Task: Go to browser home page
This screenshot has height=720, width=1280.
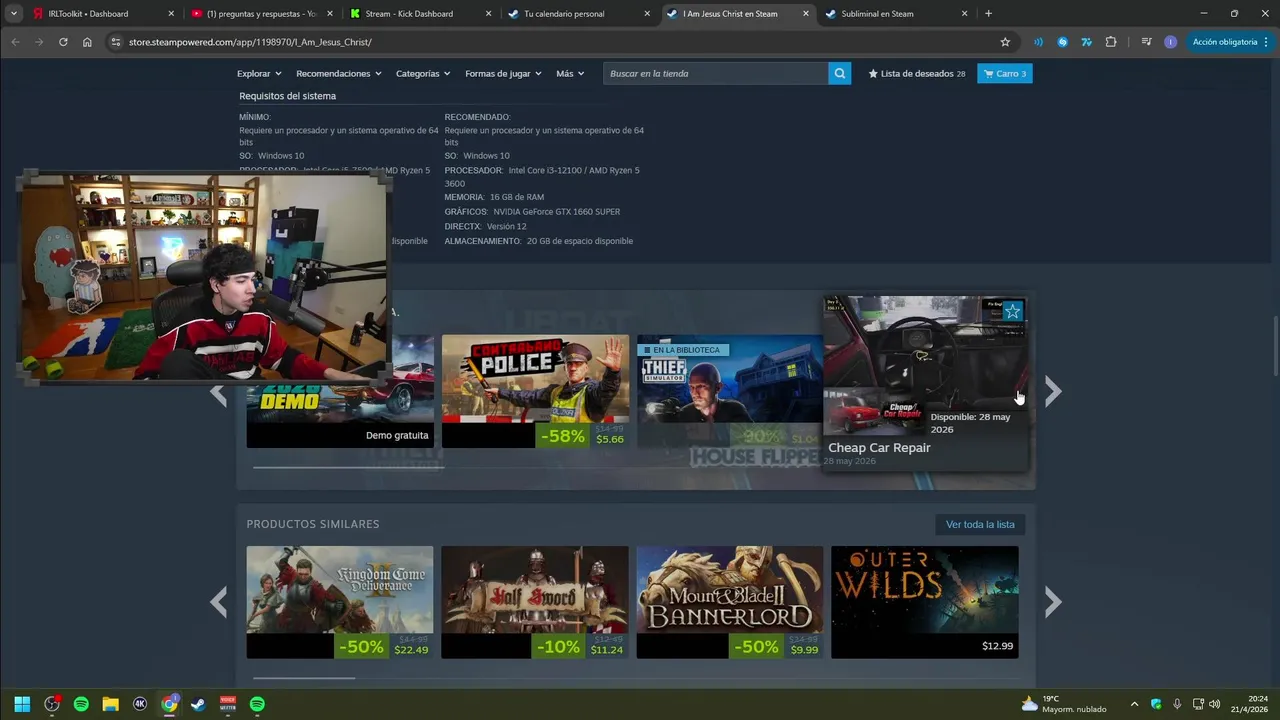Action: [87, 42]
